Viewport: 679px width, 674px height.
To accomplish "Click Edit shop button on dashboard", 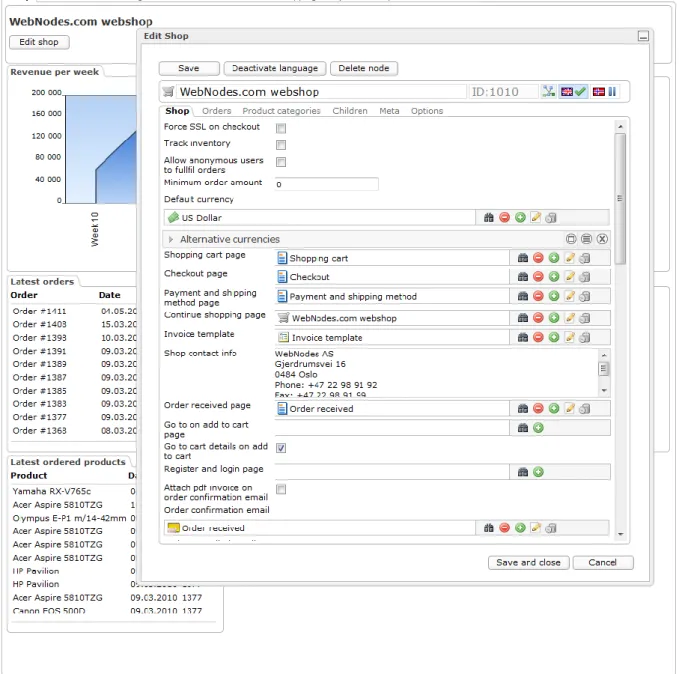I will point(39,42).
